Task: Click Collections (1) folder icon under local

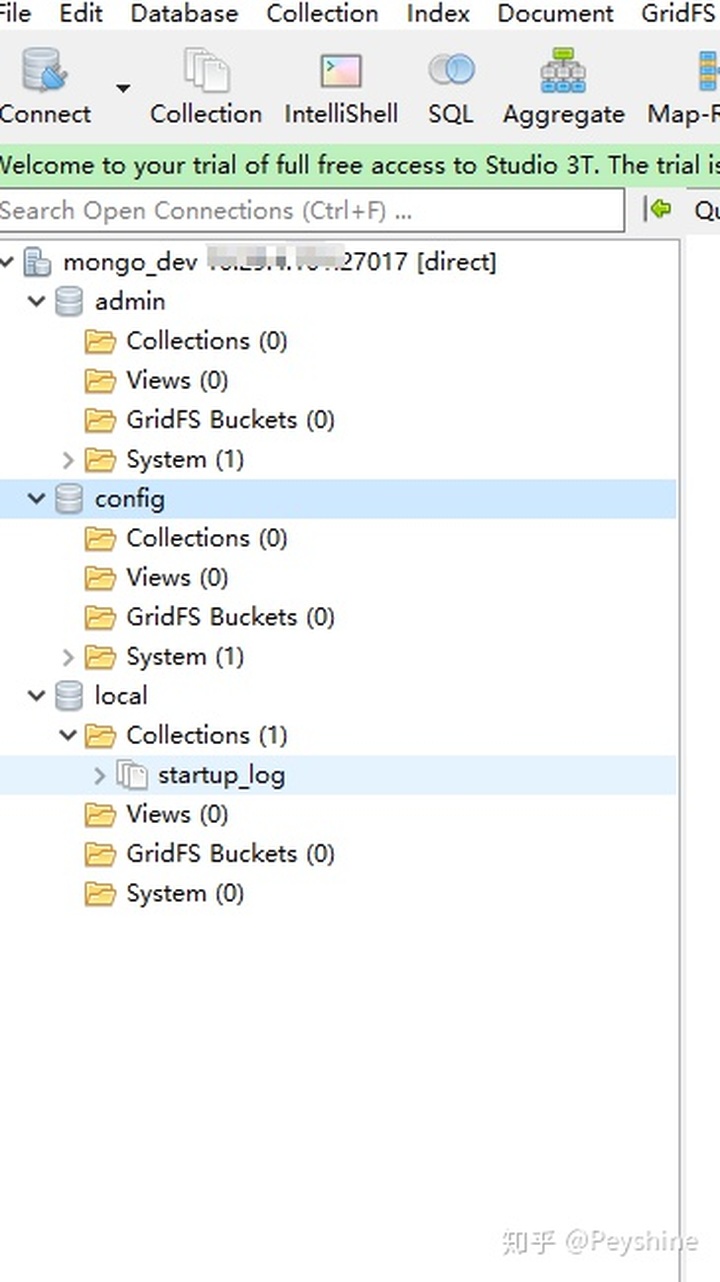Action: [100, 736]
